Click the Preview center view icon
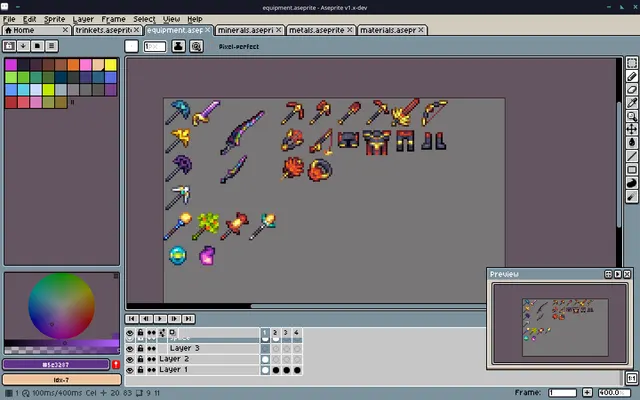This screenshot has height=400, width=640. click(608, 274)
